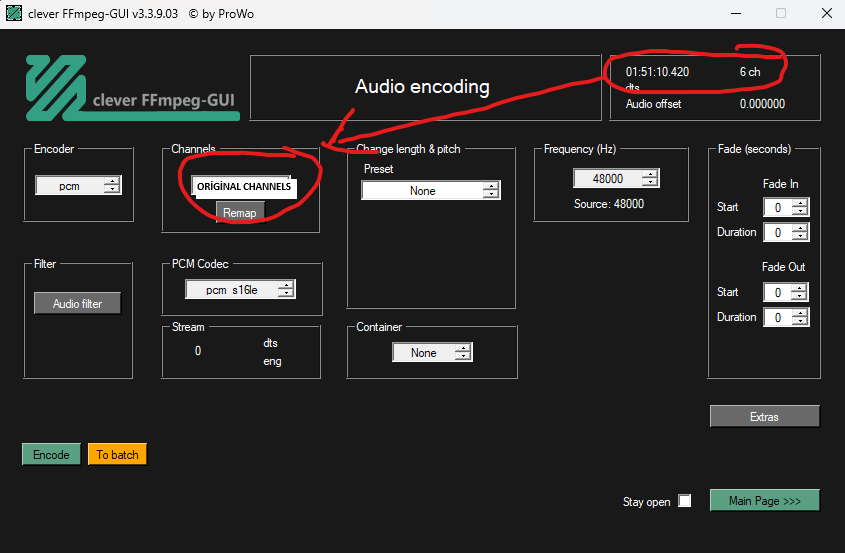
Task: Click the stream codec dts
Action: tap(271, 343)
